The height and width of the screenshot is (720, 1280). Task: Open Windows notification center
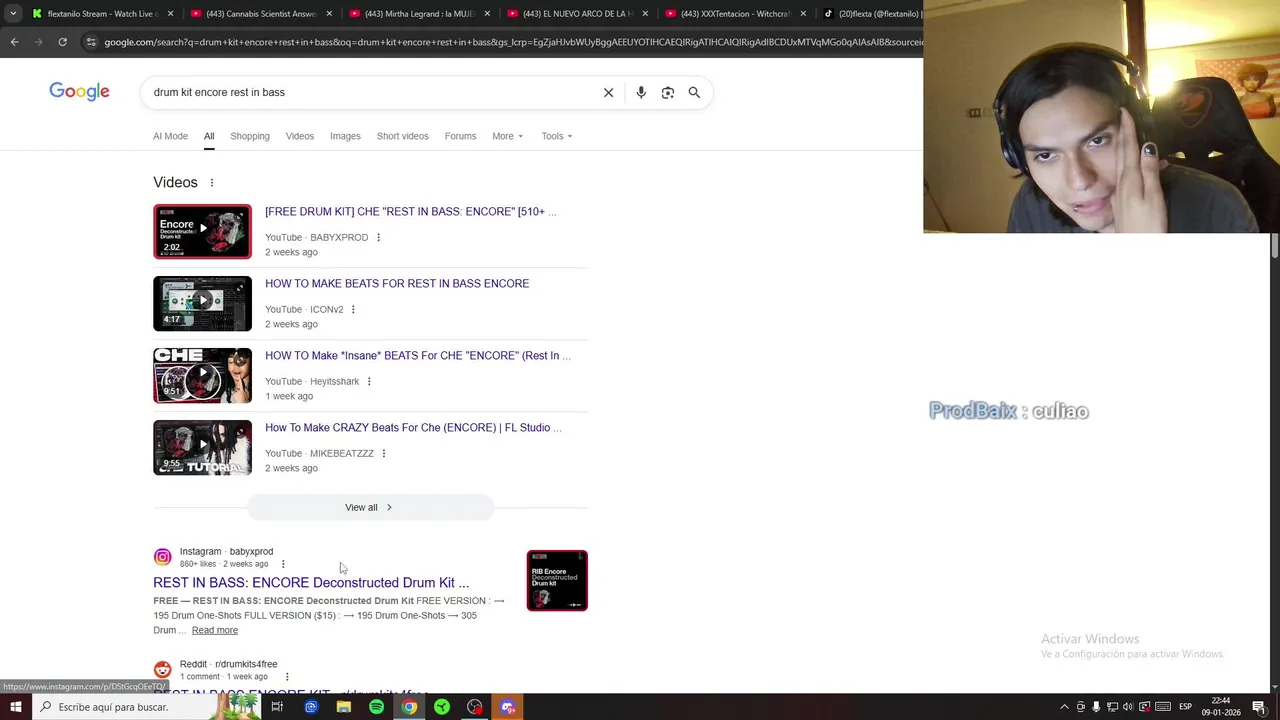(1259, 707)
